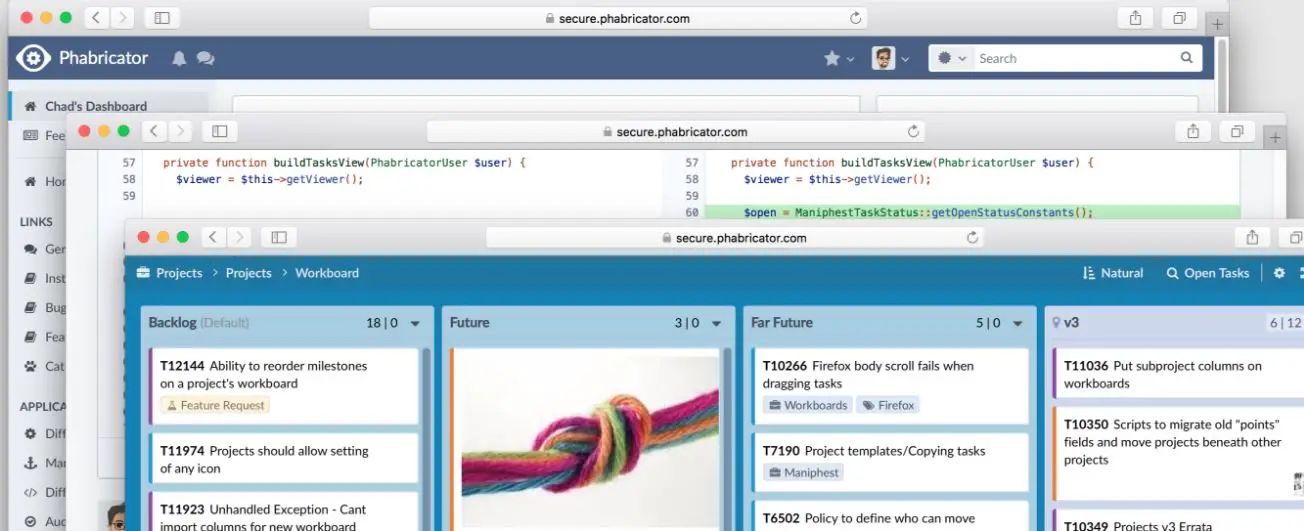Image resolution: width=1304 pixels, height=531 pixels.
Task: Open favorites star menu in Phabricator header
Action: coord(838,59)
